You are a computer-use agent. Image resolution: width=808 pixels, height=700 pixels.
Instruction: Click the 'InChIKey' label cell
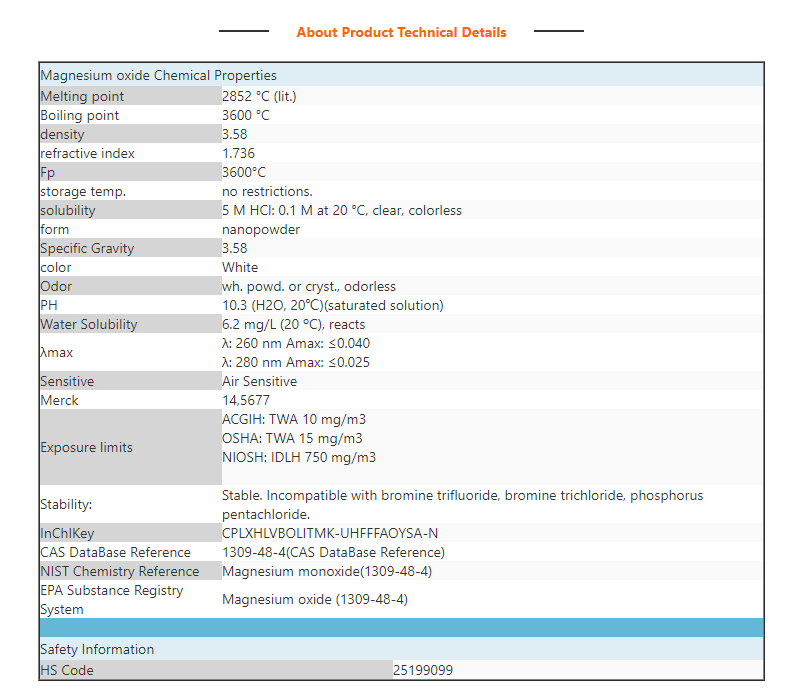pos(131,534)
